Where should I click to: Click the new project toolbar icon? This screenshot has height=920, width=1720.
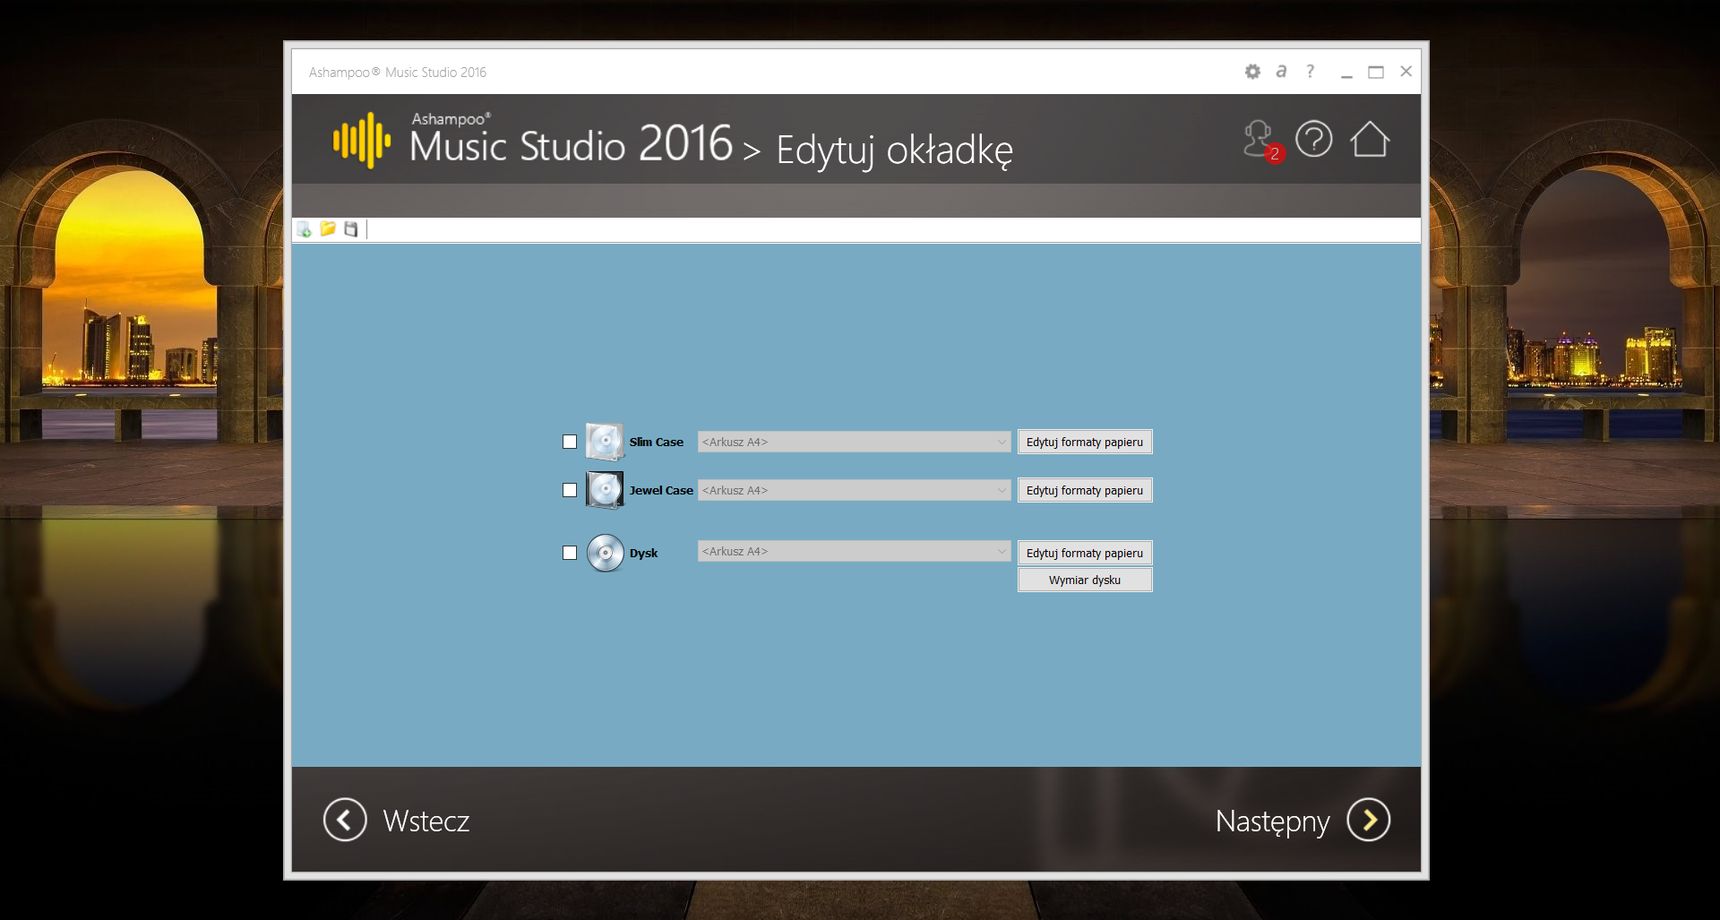pyautogui.click(x=304, y=230)
